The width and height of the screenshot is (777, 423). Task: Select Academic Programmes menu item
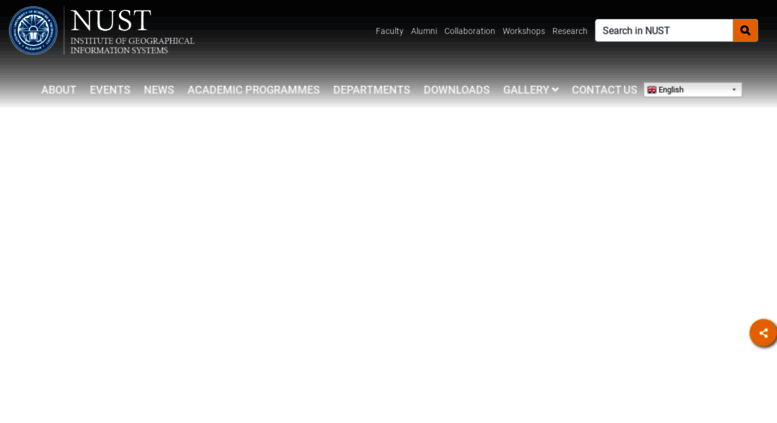click(x=253, y=90)
